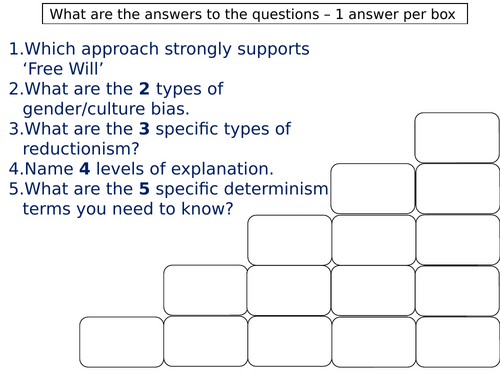Click the bottom box of the five-box column
This screenshot has height=375, width=500.
click(458, 342)
